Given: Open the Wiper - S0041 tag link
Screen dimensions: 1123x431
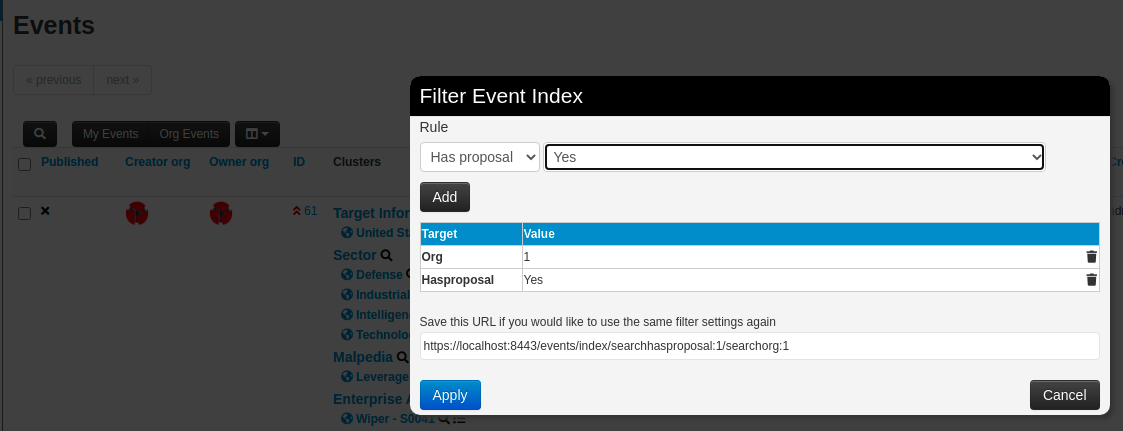Looking at the screenshot, I should 395,418.
